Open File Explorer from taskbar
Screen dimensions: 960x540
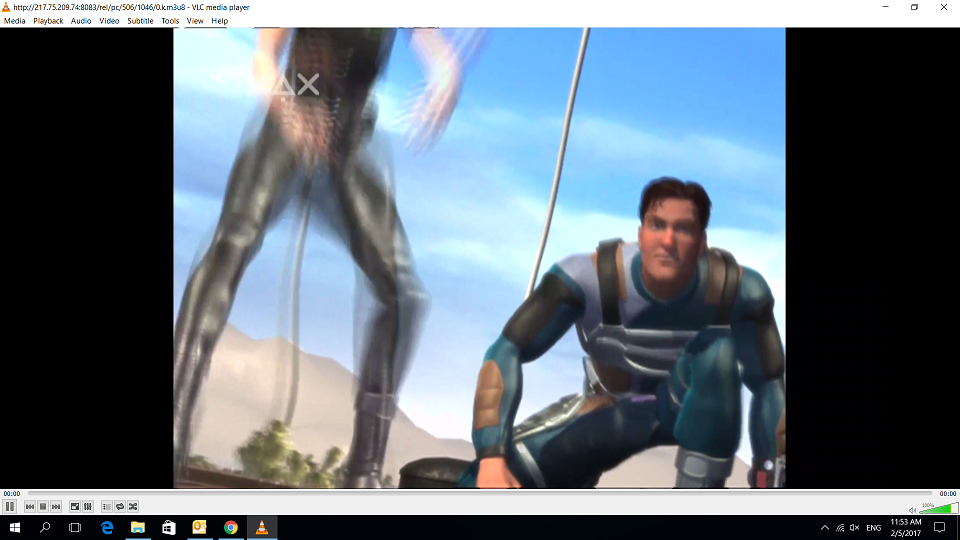tap(138, 527)
